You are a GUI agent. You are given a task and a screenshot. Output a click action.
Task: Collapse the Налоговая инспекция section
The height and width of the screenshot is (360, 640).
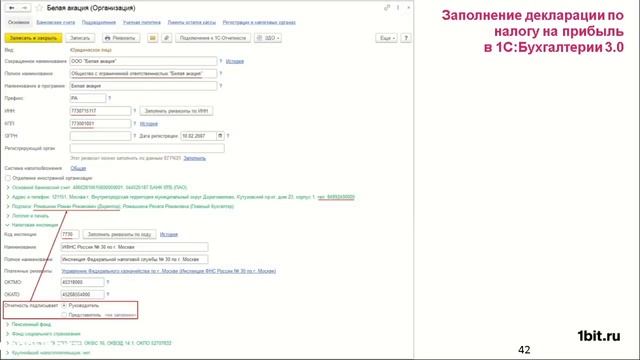click(8, 225)
